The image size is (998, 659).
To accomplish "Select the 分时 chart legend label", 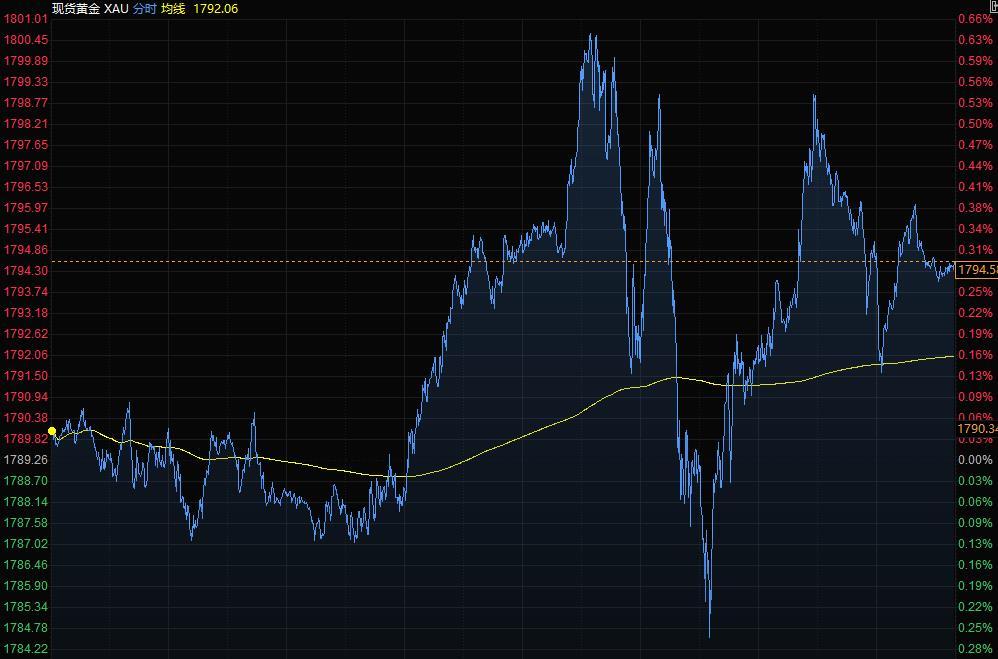I will [x=144, y=8].
